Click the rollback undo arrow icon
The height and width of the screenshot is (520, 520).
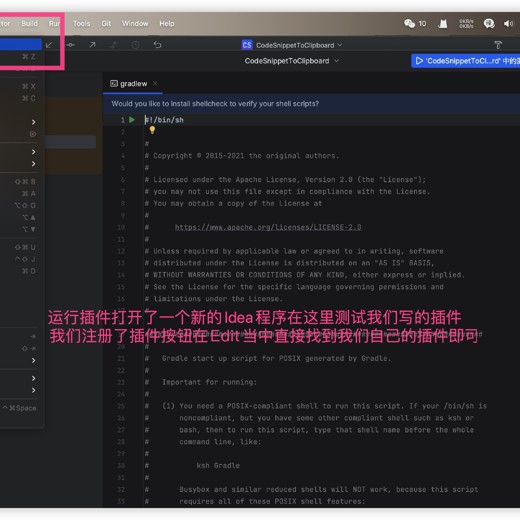157,45
